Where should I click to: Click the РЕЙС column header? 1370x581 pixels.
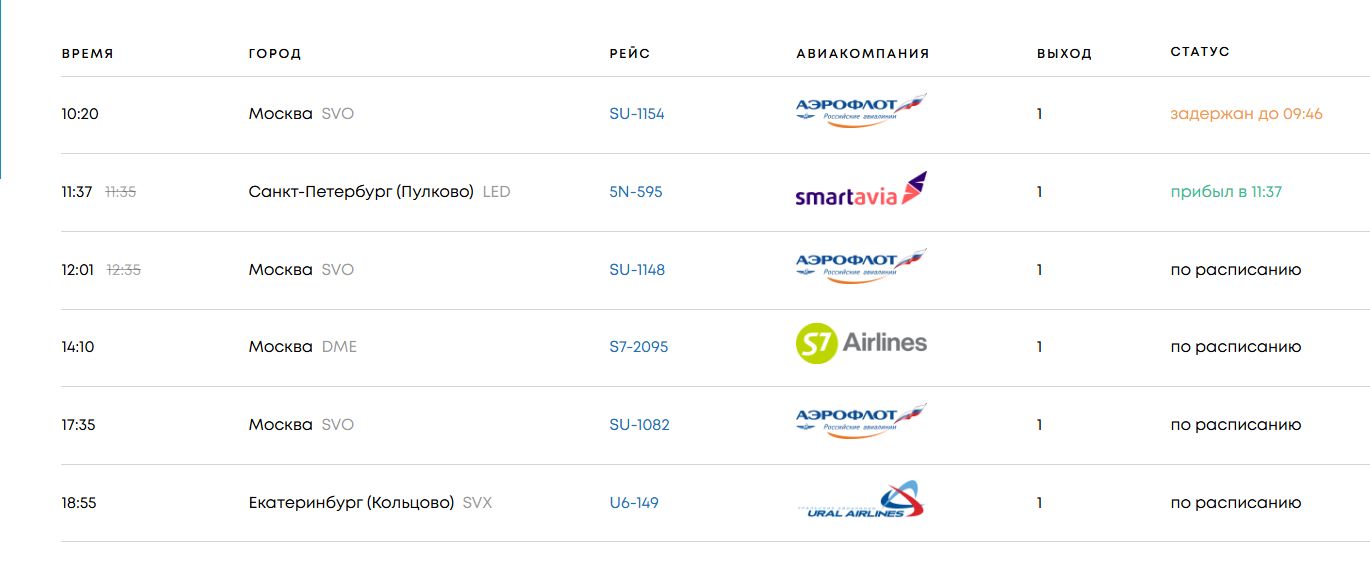629,54
